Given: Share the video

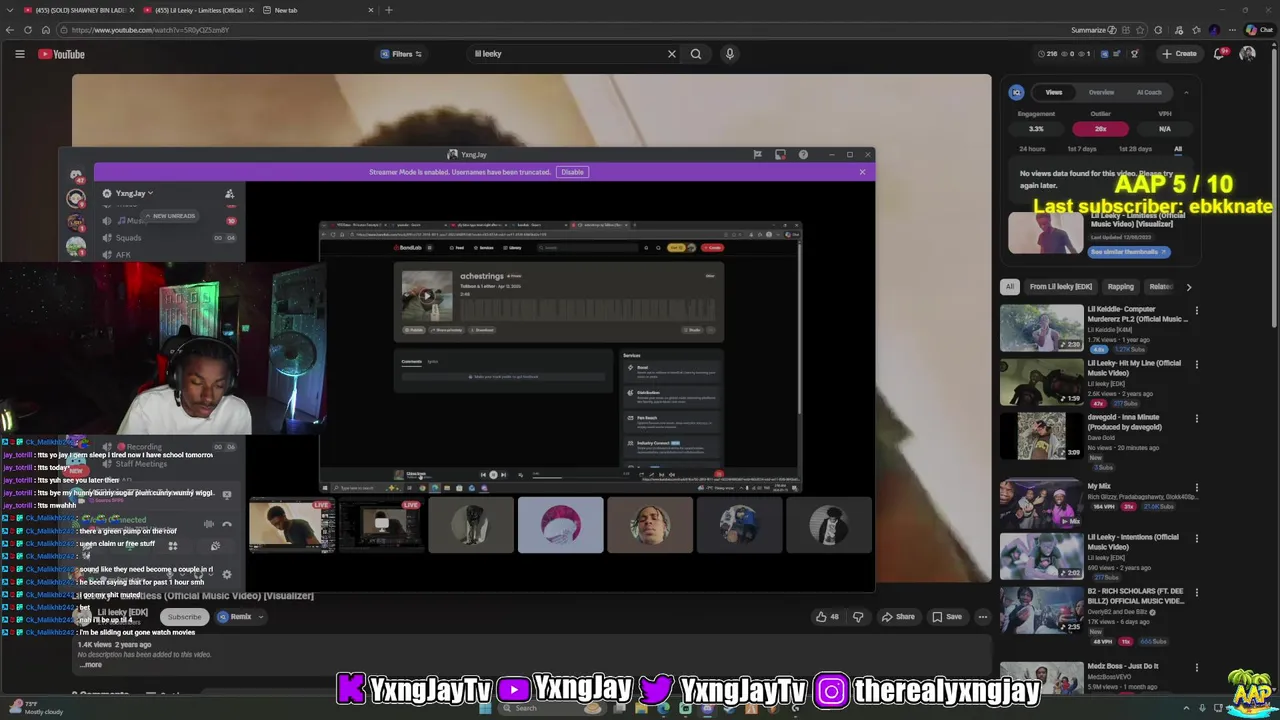Looking at the screenshot, I should click(897, 617).
